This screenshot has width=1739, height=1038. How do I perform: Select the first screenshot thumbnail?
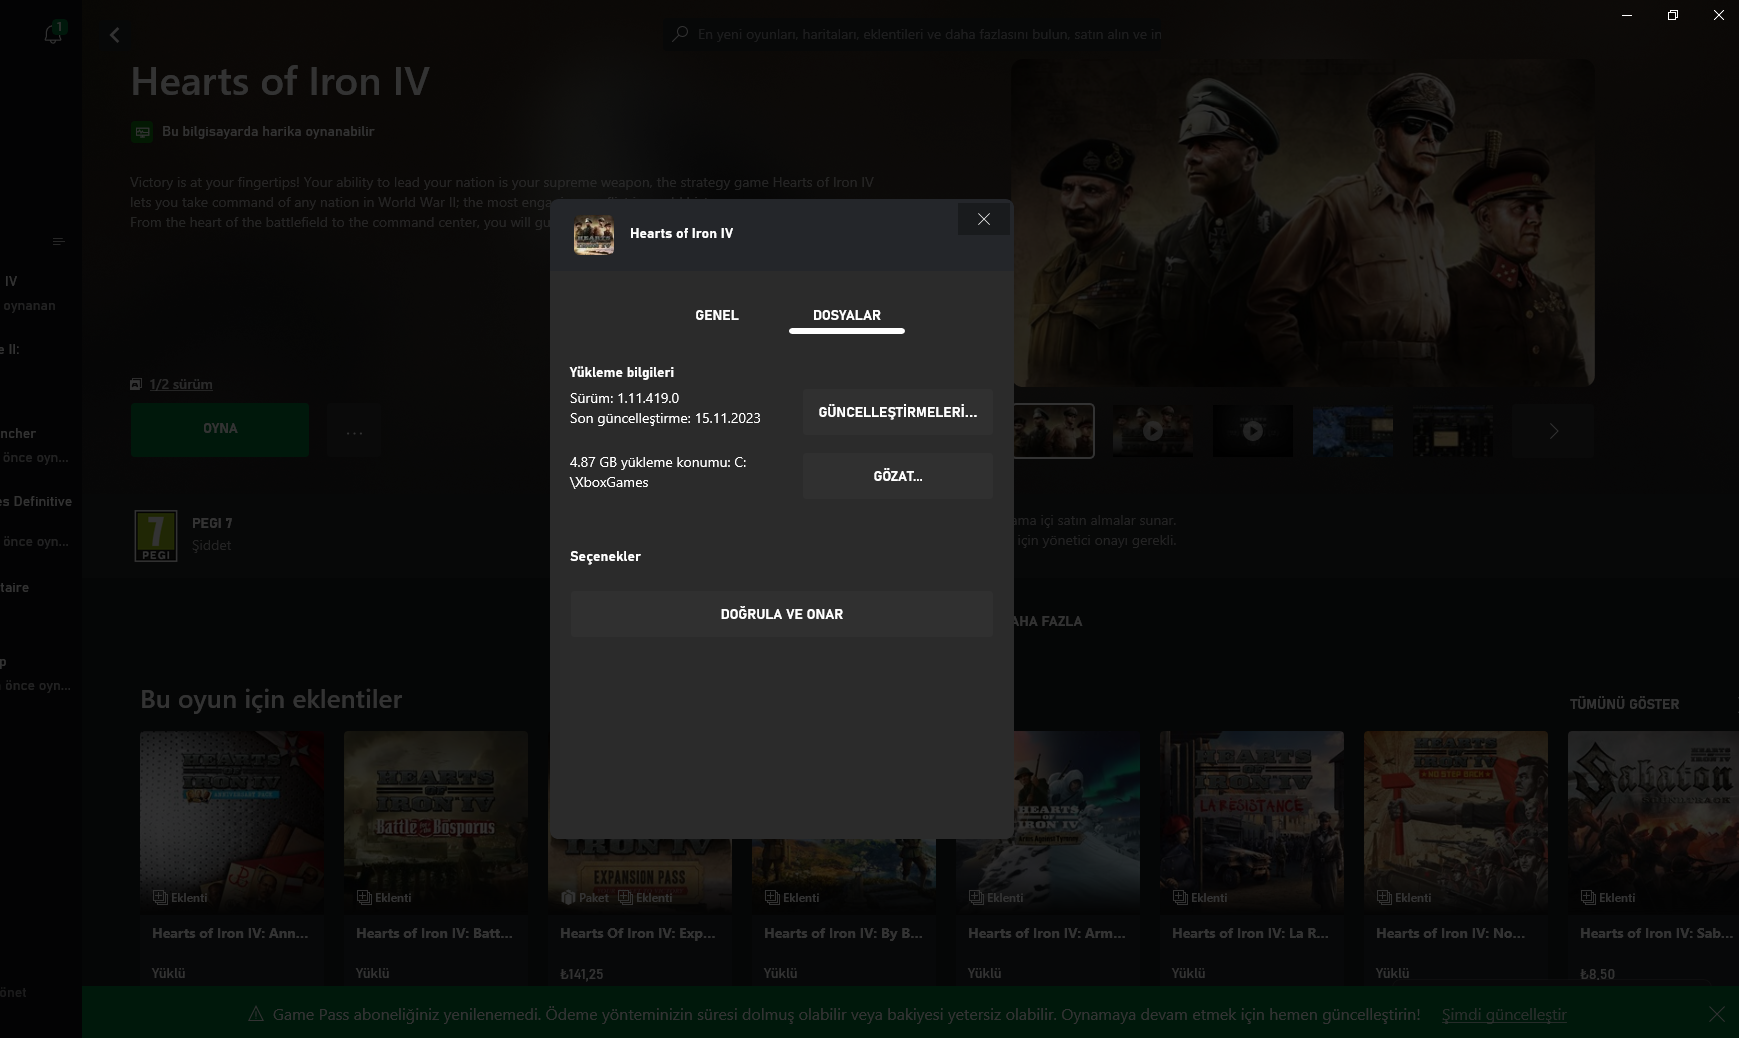pyautogui.click(x=1053, y=431)
